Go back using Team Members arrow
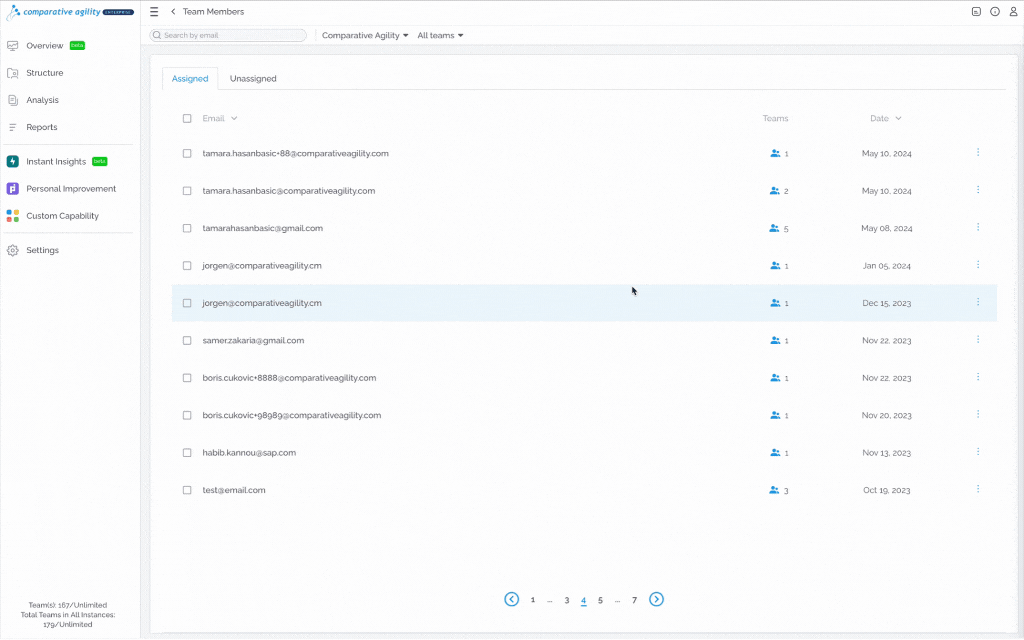Image resolution: width=1024 pixels, height=640 pixels. [x=173, y=12]
